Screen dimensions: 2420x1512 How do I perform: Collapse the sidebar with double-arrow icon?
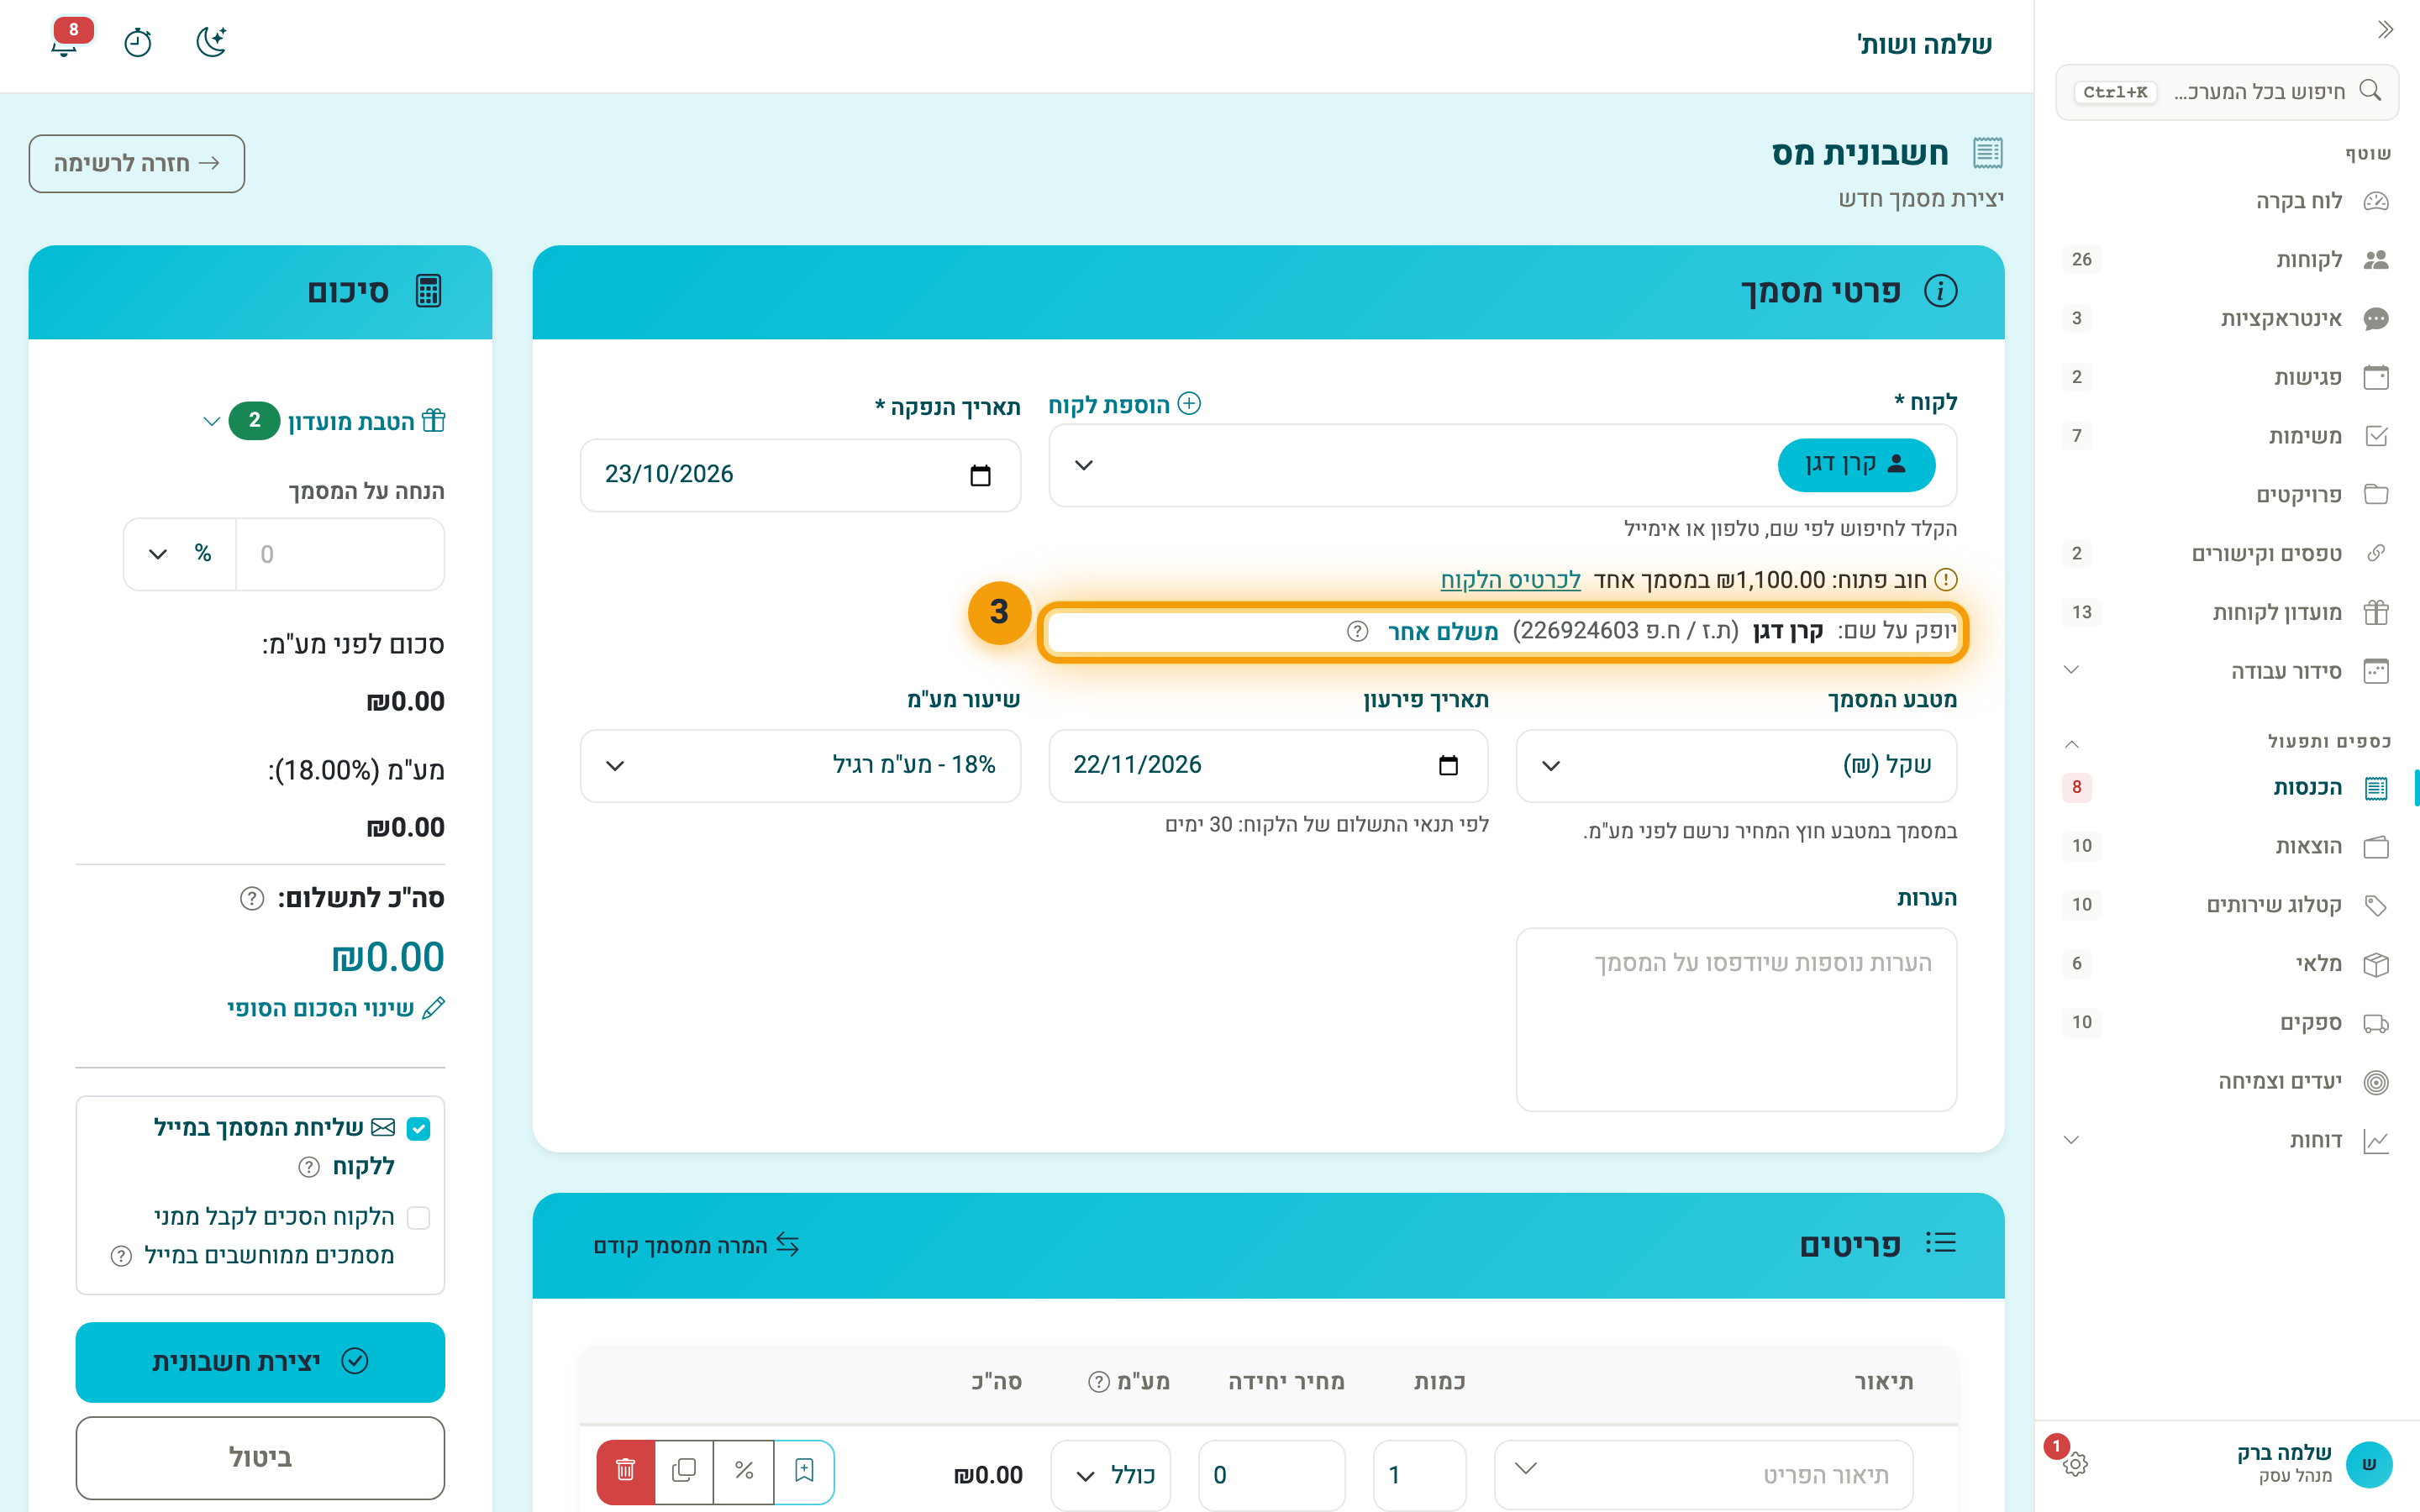click(2385, 30)
